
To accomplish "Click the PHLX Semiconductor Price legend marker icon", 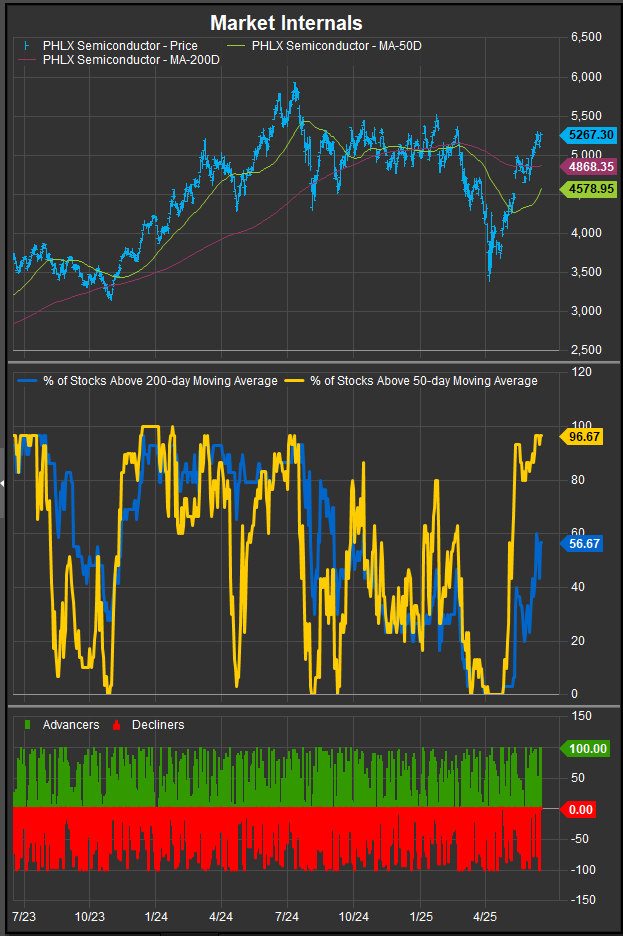I will (26, 46).
